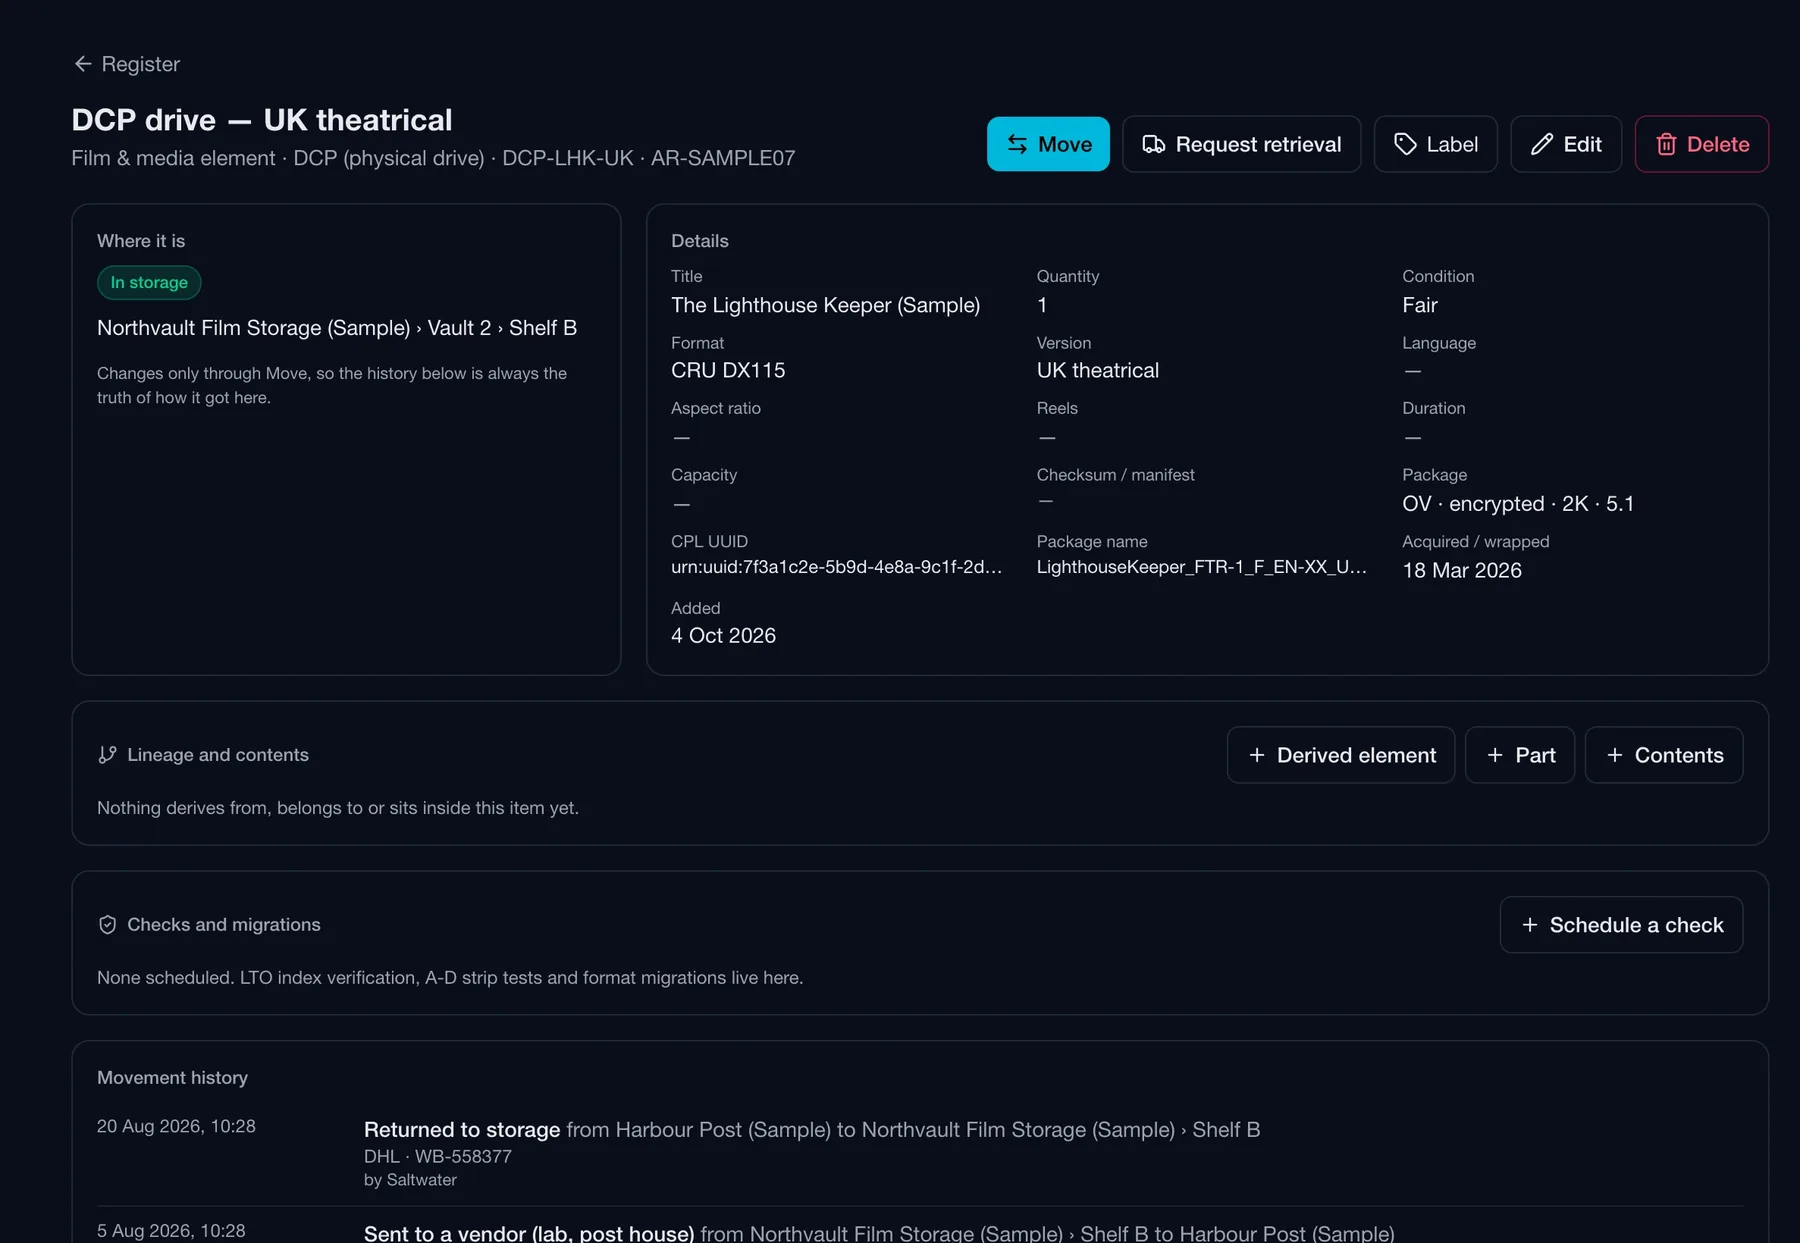
Task: Click Request retrieval button
Action: 1241,144
